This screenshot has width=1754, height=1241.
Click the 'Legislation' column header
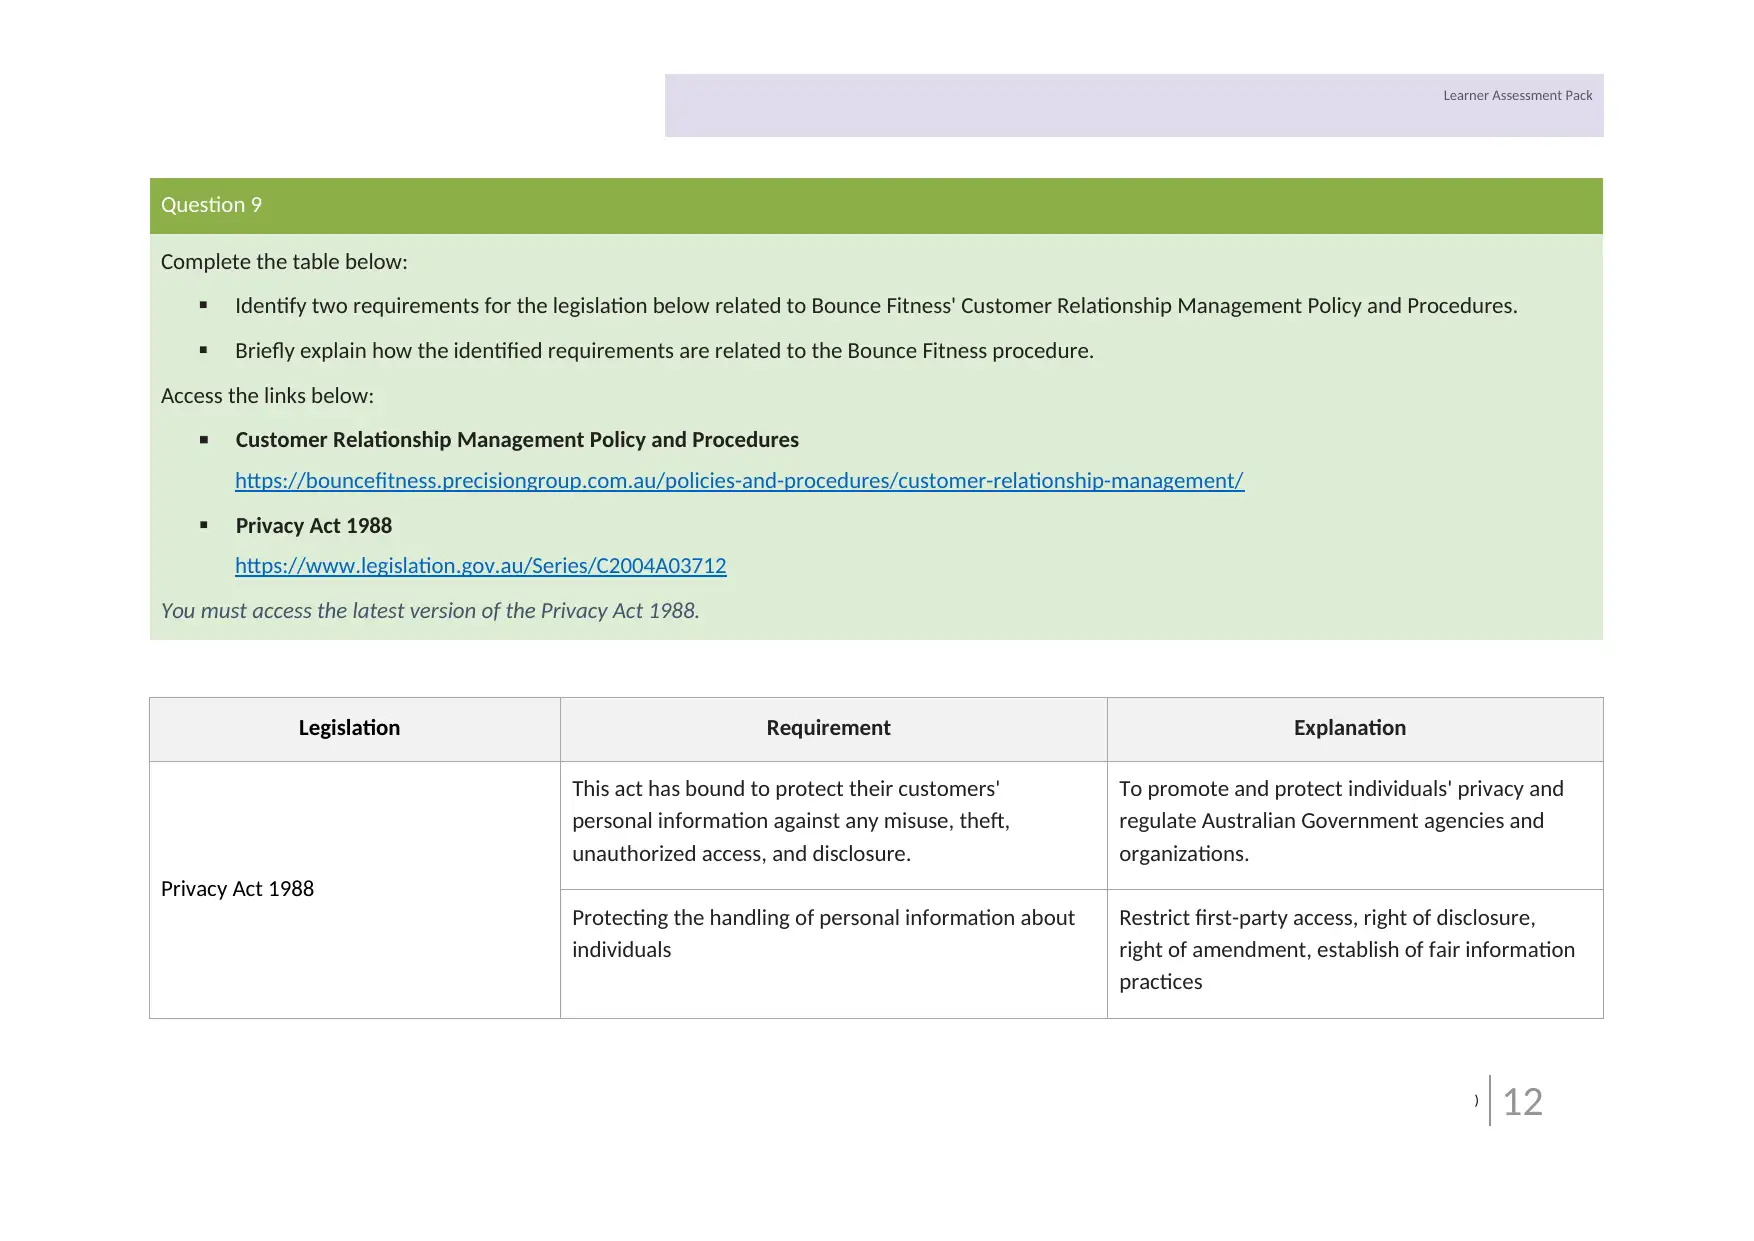click(349, 728)
